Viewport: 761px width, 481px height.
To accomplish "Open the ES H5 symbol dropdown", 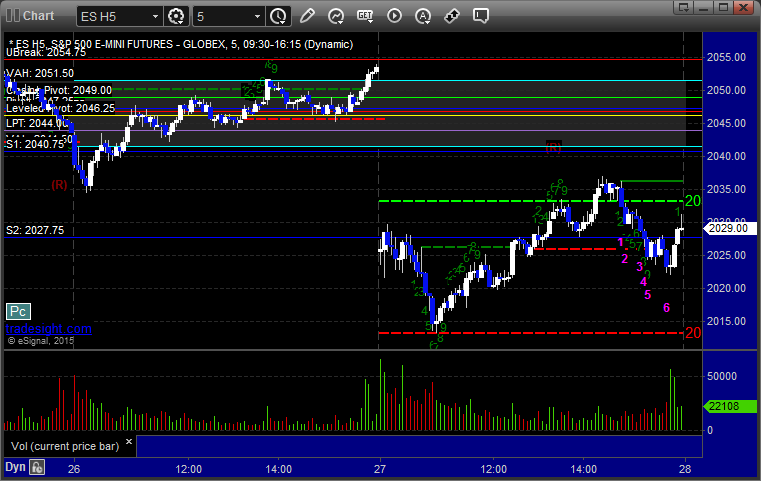I will click(x=119, y=17).
